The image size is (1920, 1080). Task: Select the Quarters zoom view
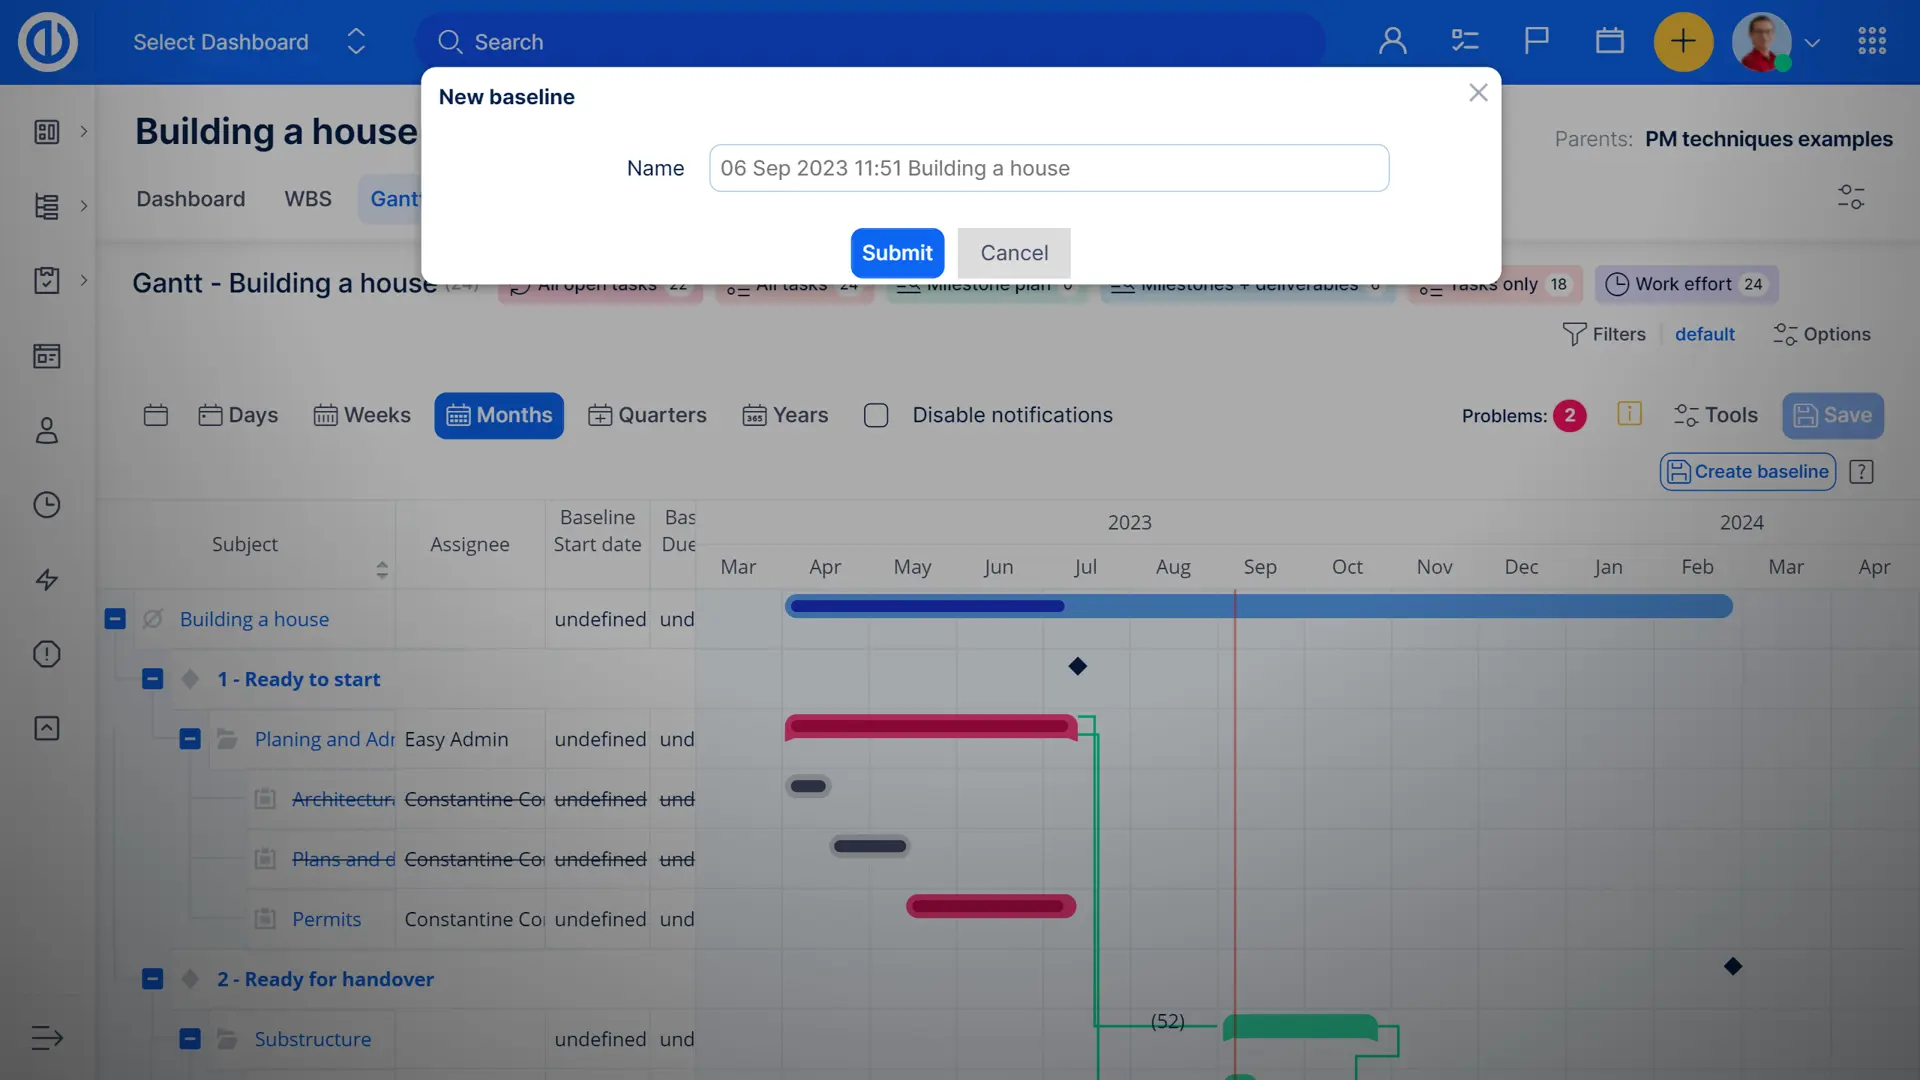click(647, 415)
